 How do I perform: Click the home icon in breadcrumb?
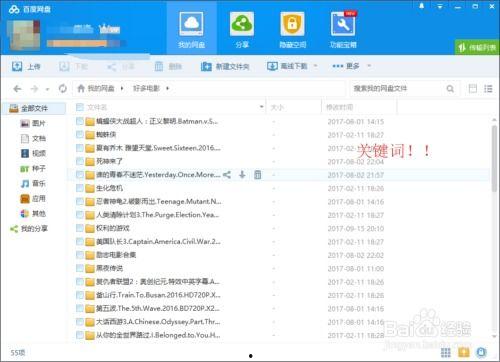[x=81, y=88]
